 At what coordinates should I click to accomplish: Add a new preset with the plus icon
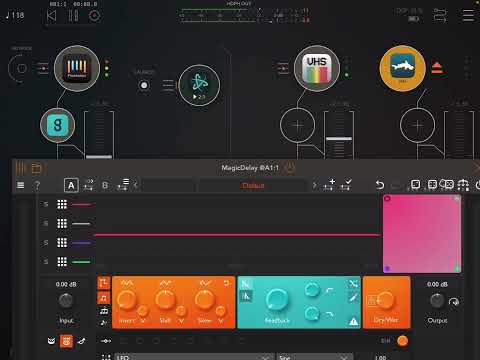[329, 184]
